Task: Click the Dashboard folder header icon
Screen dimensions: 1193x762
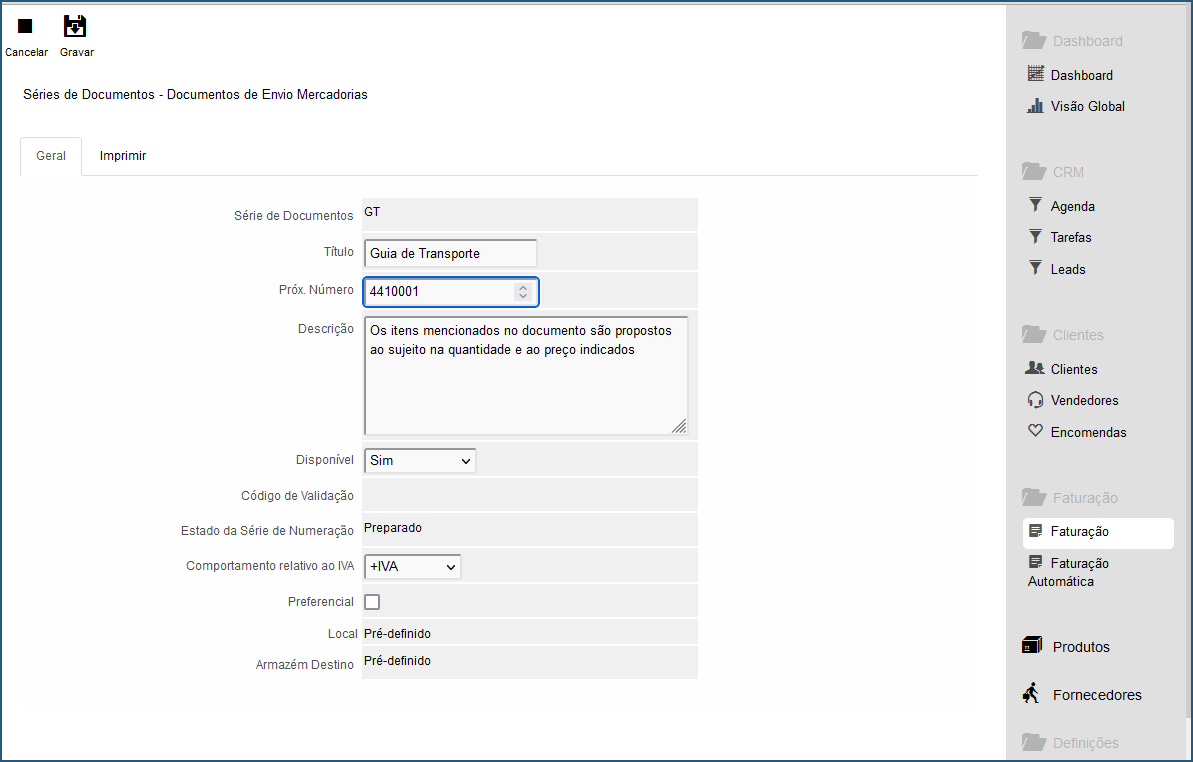Action: click(1034, 40)
